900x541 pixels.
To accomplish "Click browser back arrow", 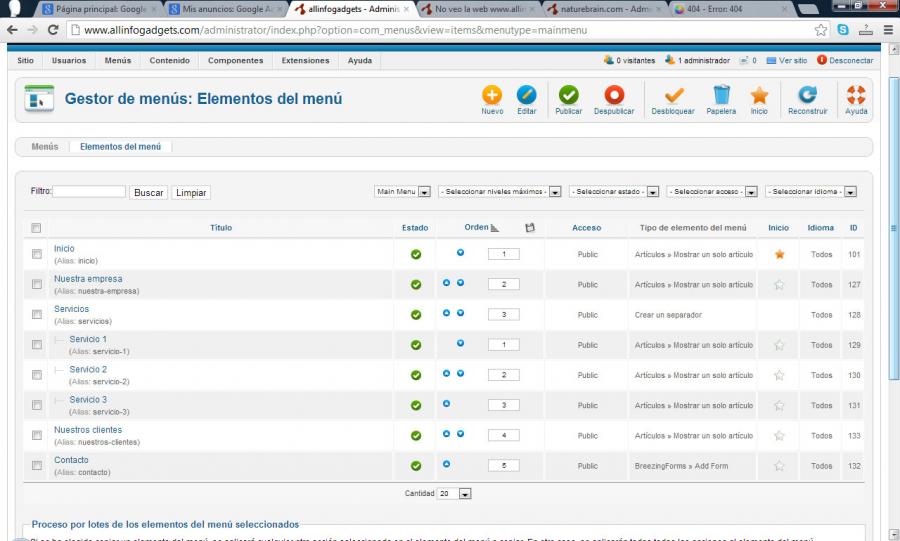I will click(12, 30).
